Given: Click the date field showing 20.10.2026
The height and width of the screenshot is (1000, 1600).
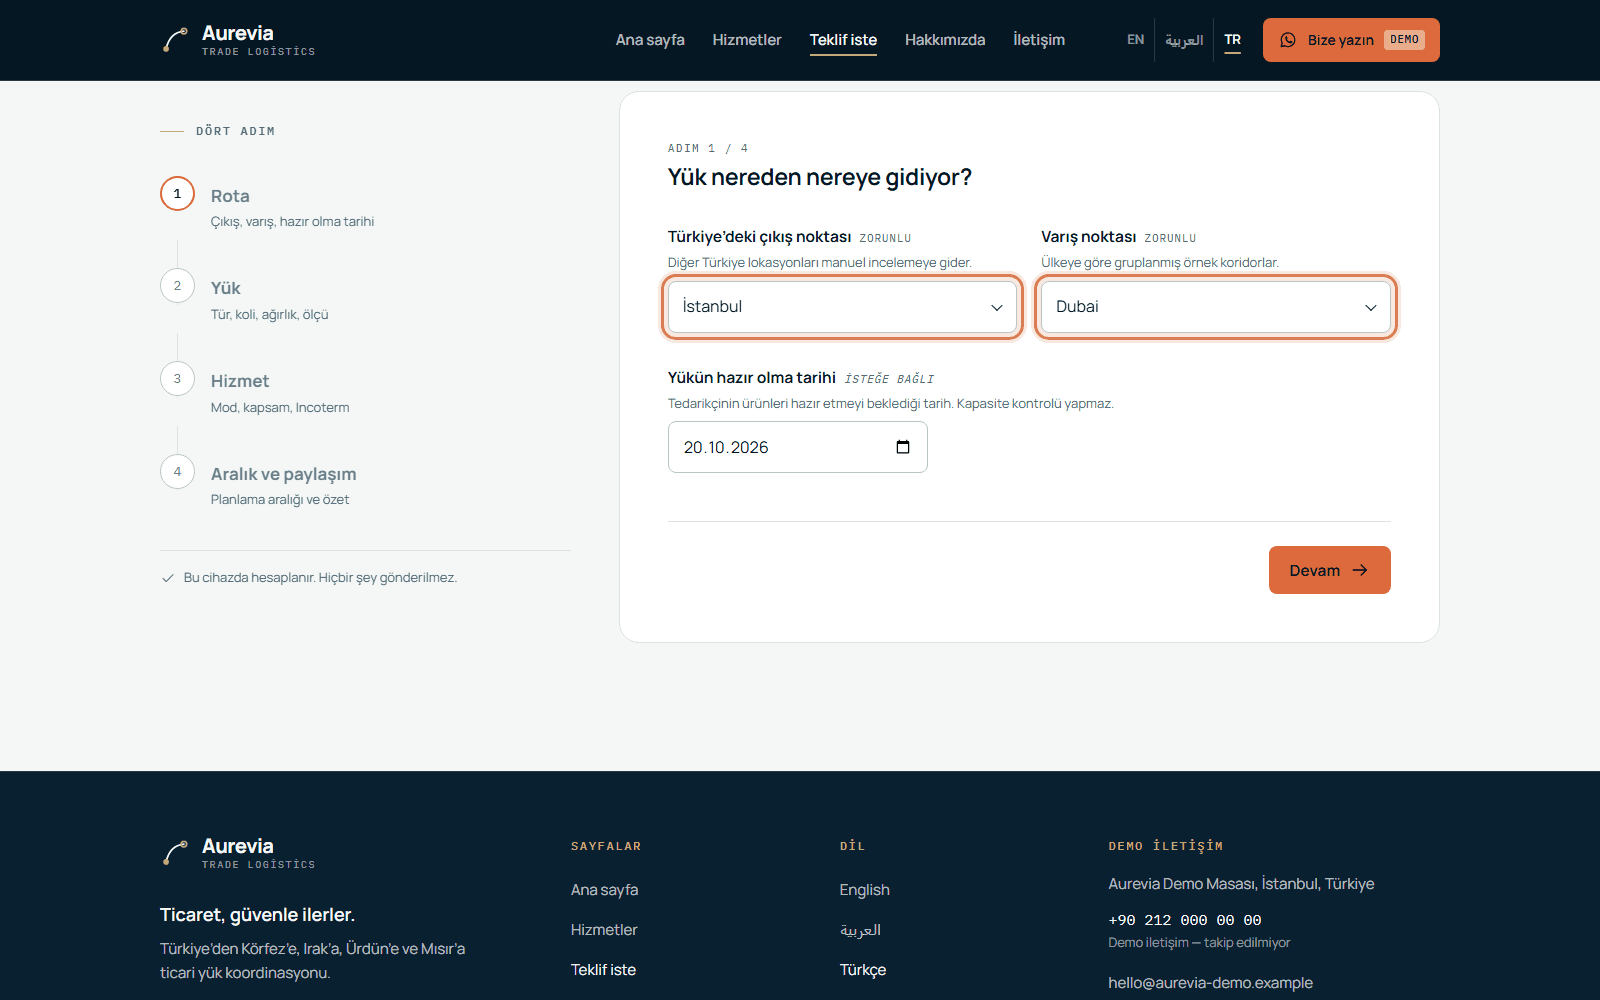Looking at the screenshot, I should point(798,447).
